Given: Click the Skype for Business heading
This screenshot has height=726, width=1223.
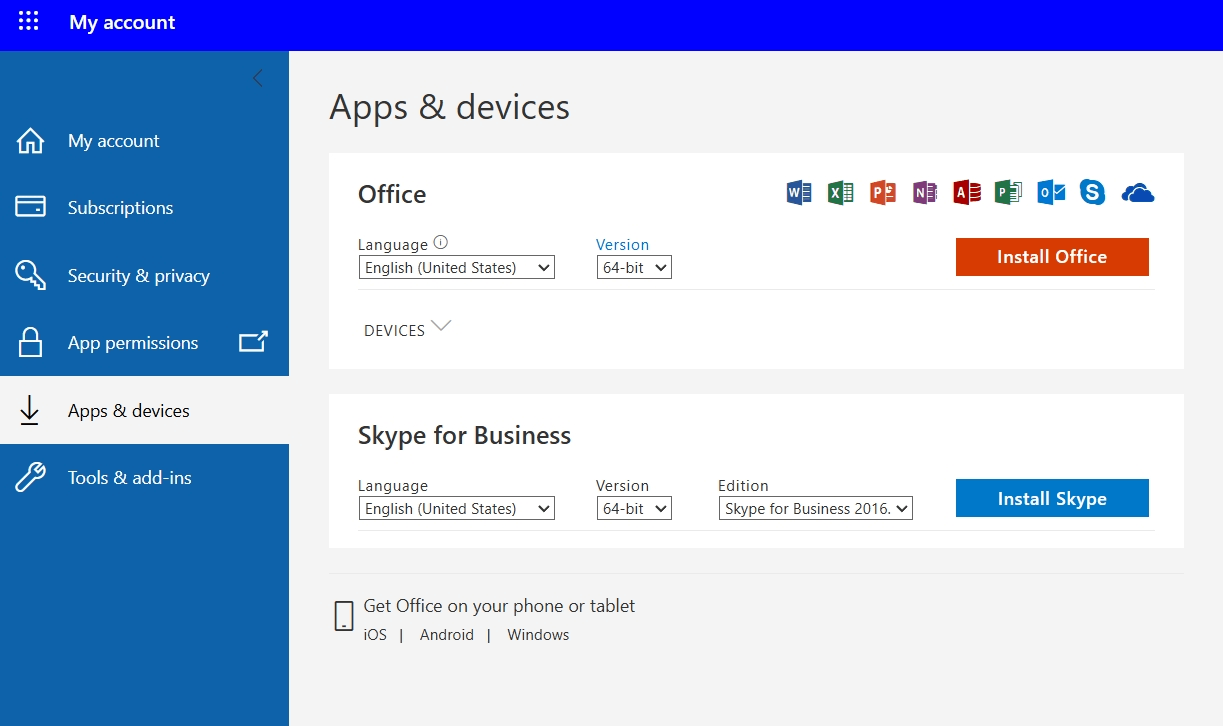Looking at the screenshot, I should coord(465,435).
